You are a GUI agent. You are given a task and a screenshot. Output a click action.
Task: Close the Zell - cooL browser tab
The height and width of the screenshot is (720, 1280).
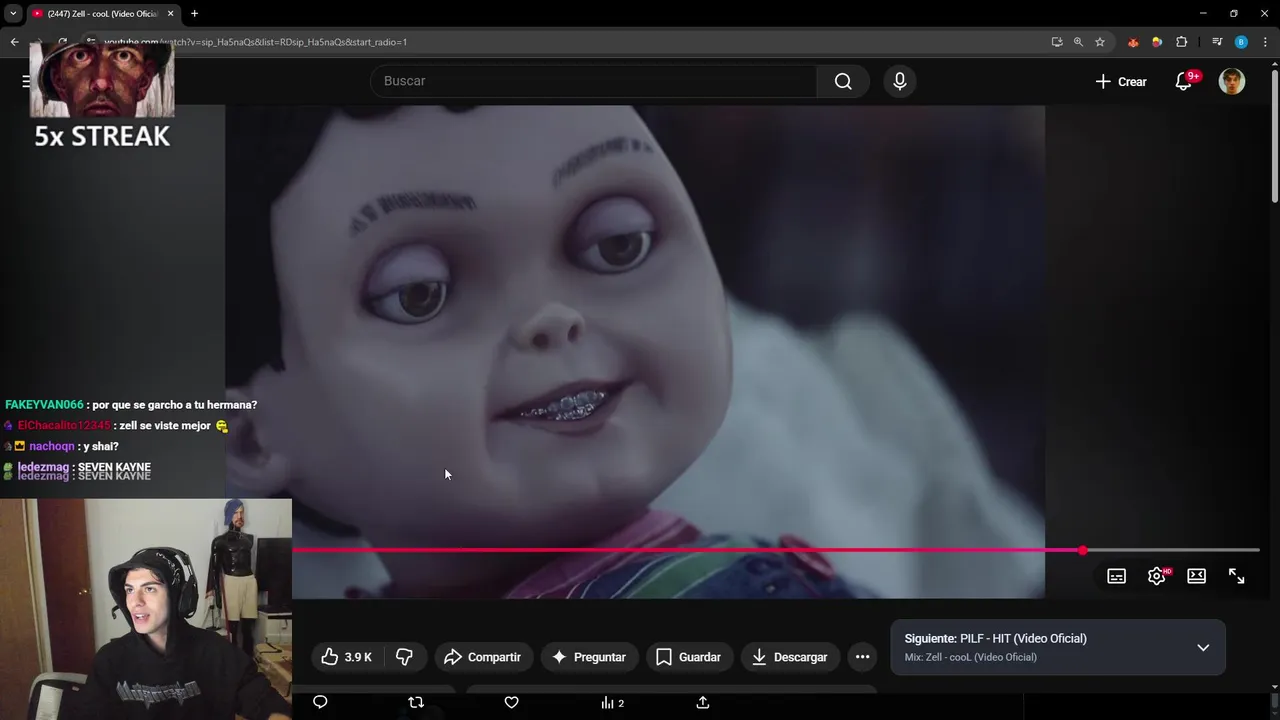point(170,14)
